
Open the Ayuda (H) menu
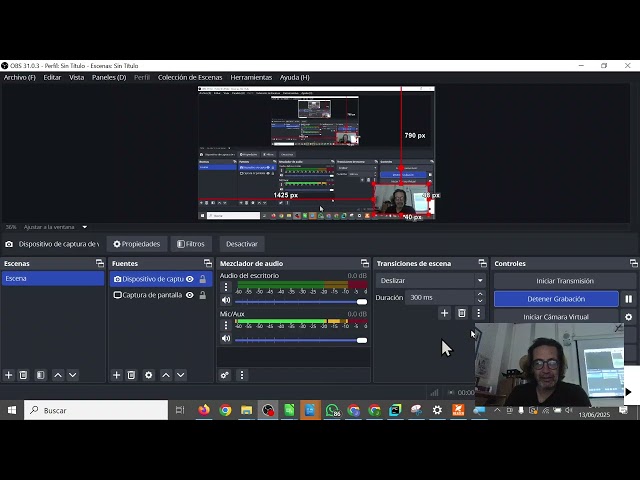(x=295, y=77)
